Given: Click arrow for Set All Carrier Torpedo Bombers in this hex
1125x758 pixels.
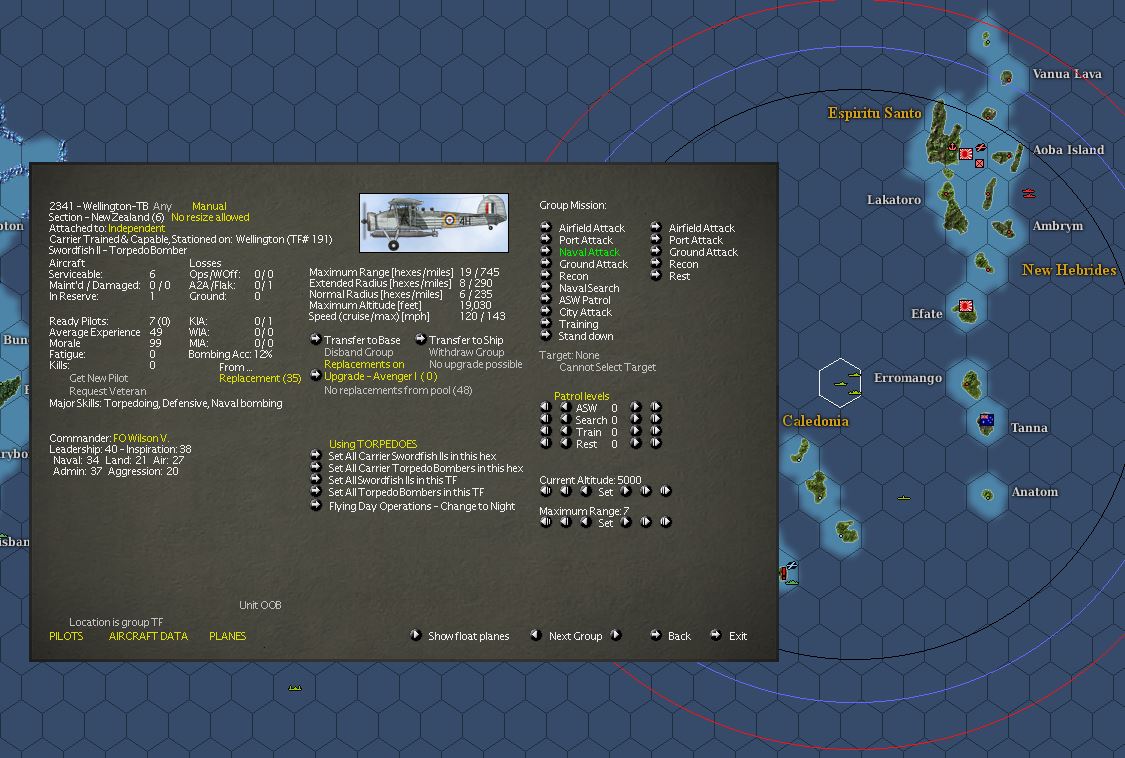Looking at the screenshot, I should [315, 467].
